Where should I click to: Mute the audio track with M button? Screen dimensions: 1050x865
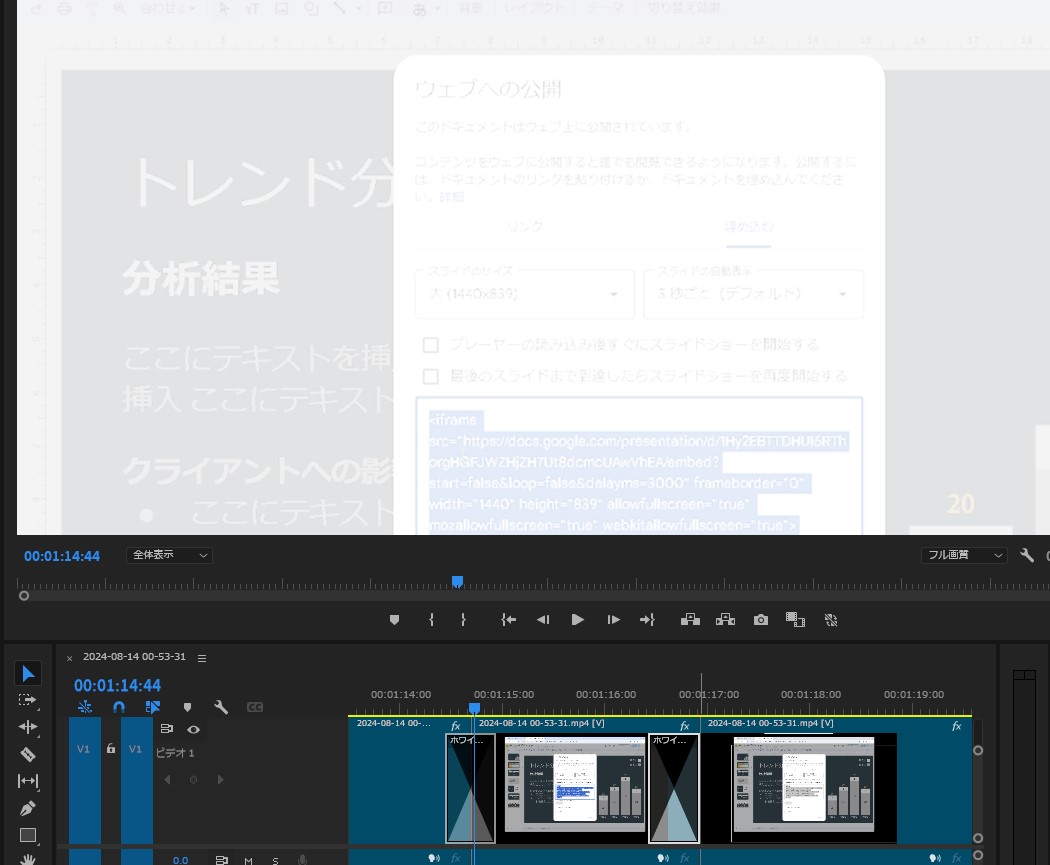247,860
